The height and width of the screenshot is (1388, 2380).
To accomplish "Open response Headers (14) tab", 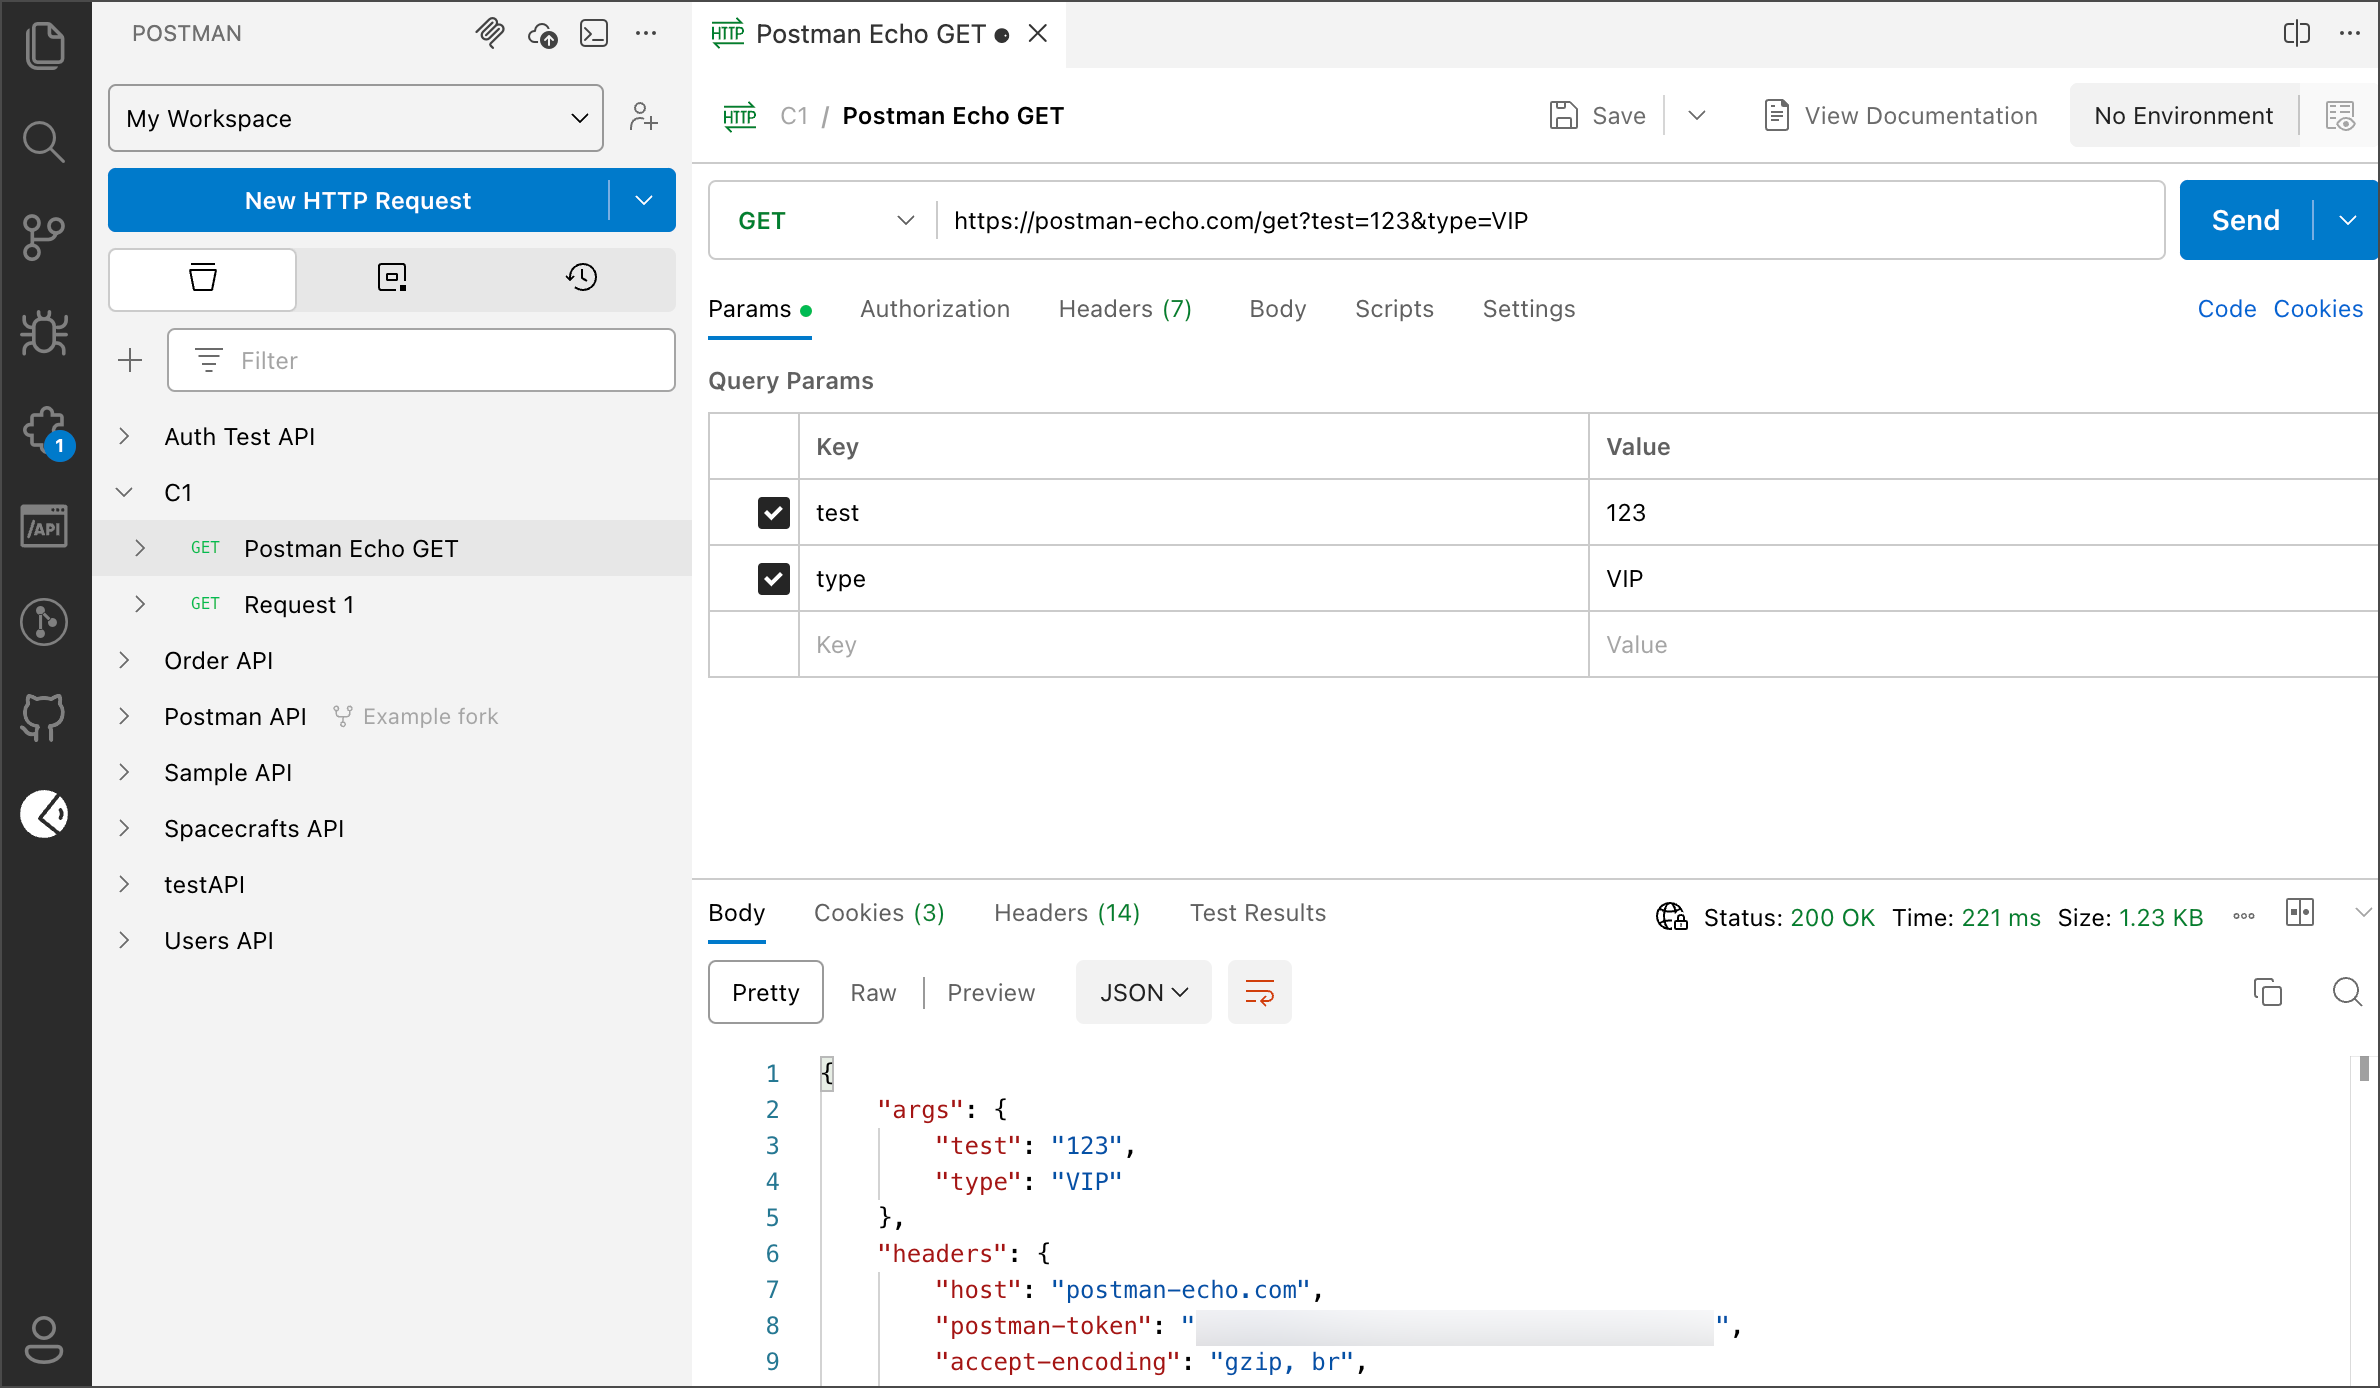I will [1066, 913].
